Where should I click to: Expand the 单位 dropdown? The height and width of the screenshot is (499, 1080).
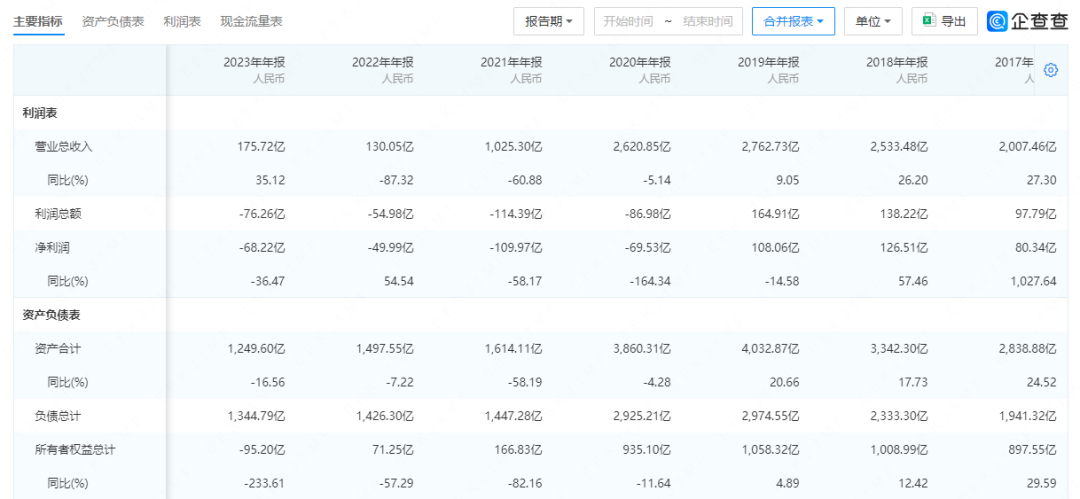873,21
